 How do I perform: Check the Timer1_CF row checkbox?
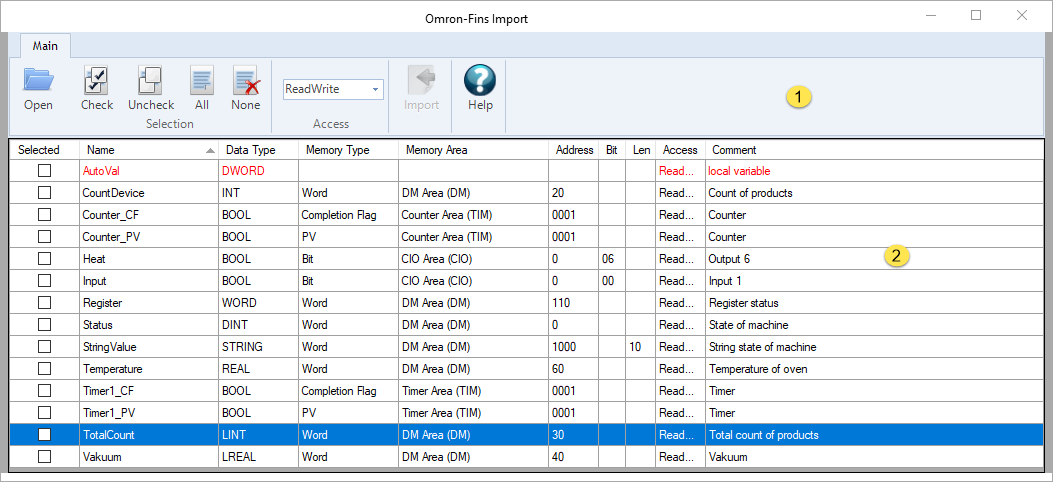click(44, 391)
